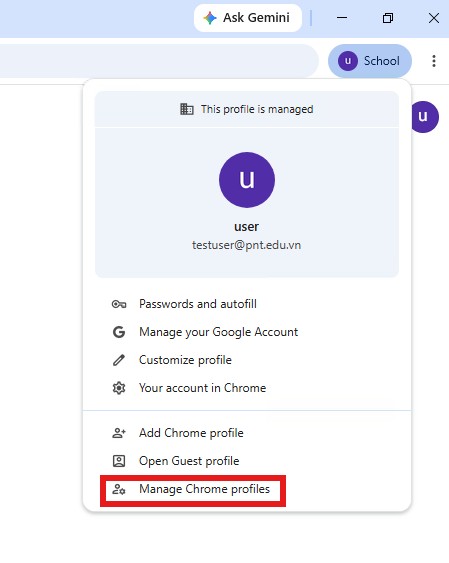The width and height of the screenshot is (449, 563).
Task: Click the guest profile portrait icon
Action: (119, 461)
